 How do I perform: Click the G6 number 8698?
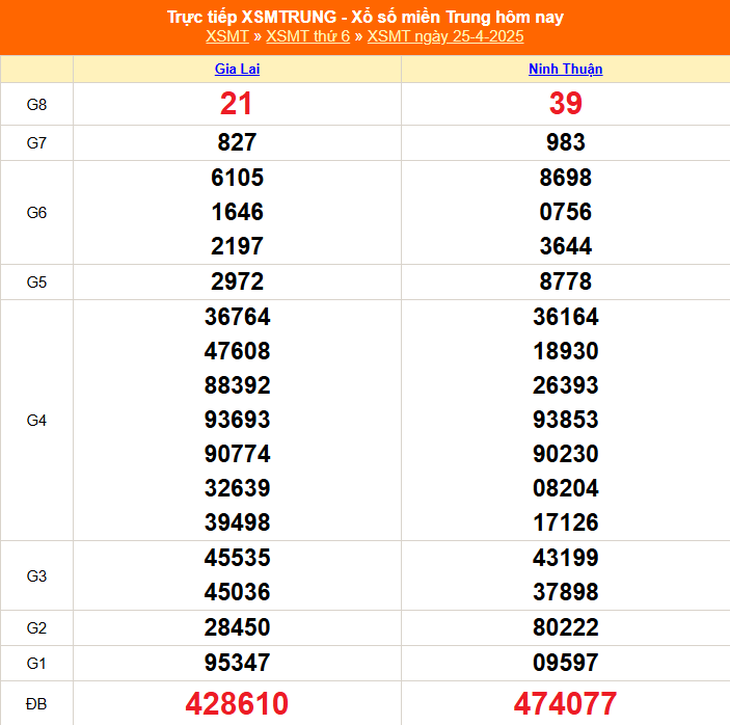pyautogui.click(x=565, y=178)
